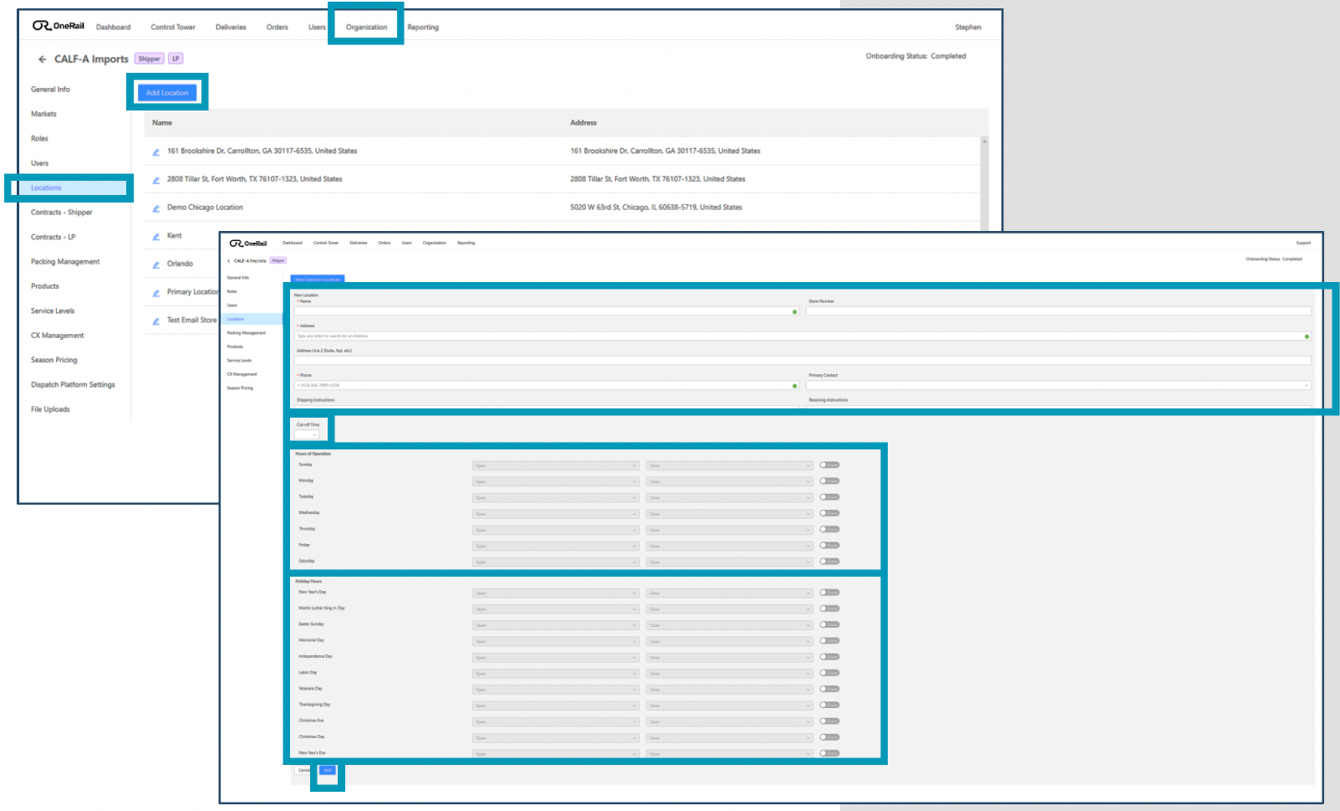Open Dashboard tab in back window nav
Screen dimensions: 1340x811
click(x=113, y=27)
